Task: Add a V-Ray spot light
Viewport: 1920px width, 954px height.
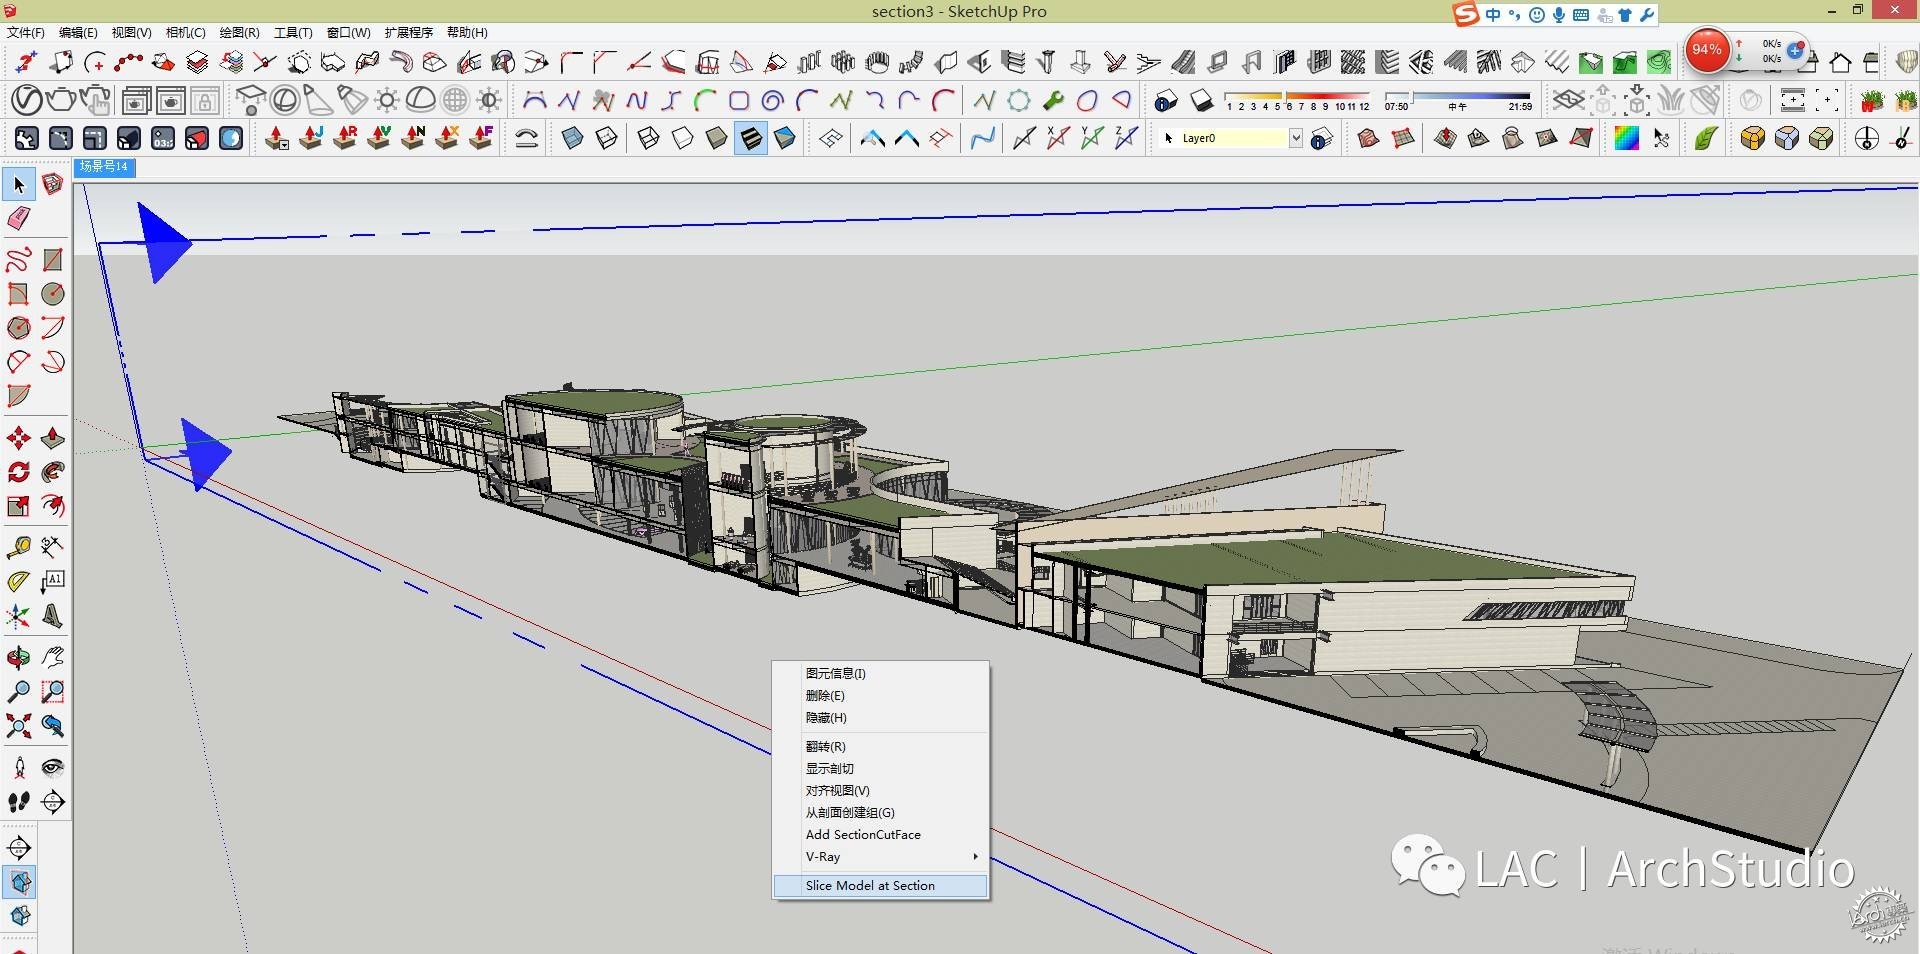Action: click(x=319, y=101)
